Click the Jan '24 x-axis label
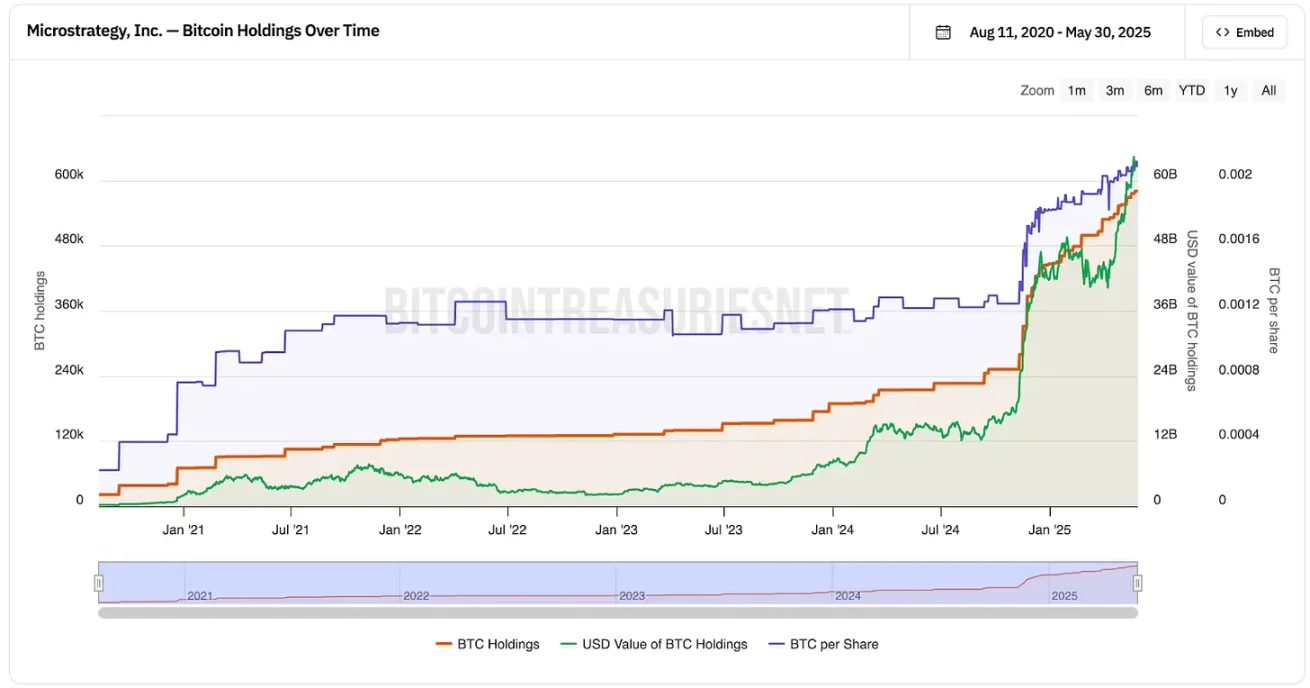 point(832,529)
